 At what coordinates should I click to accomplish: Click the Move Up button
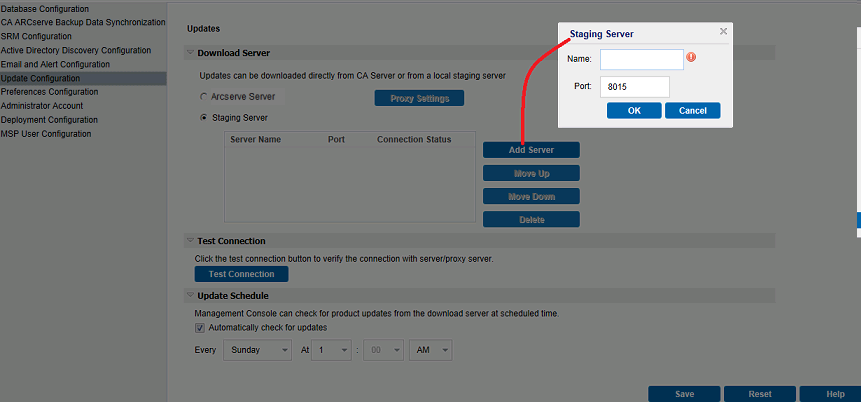(x=532, y=174)
